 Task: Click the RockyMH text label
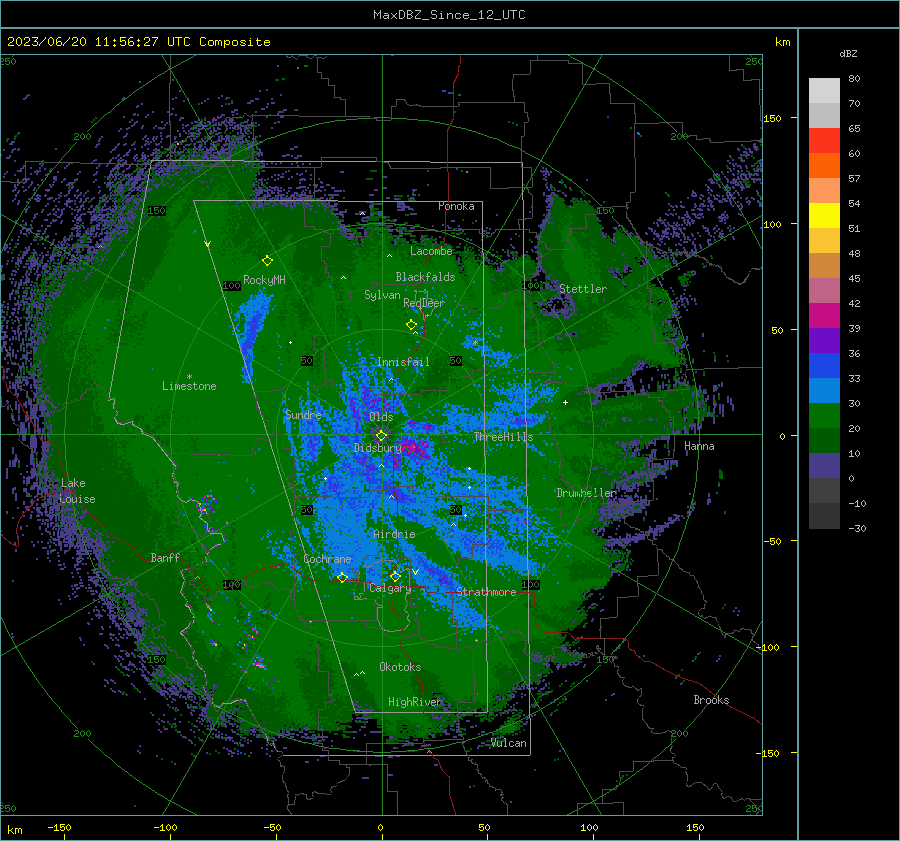coord(264,280)
